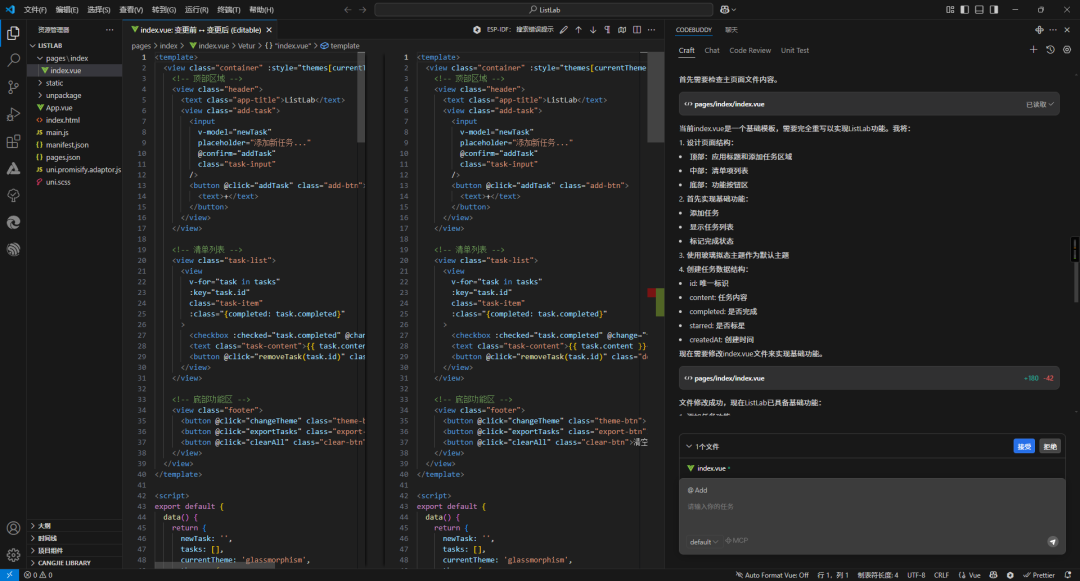Click @ Add context button
Screen dimensions: 1080x581
[x=698, y=490]
